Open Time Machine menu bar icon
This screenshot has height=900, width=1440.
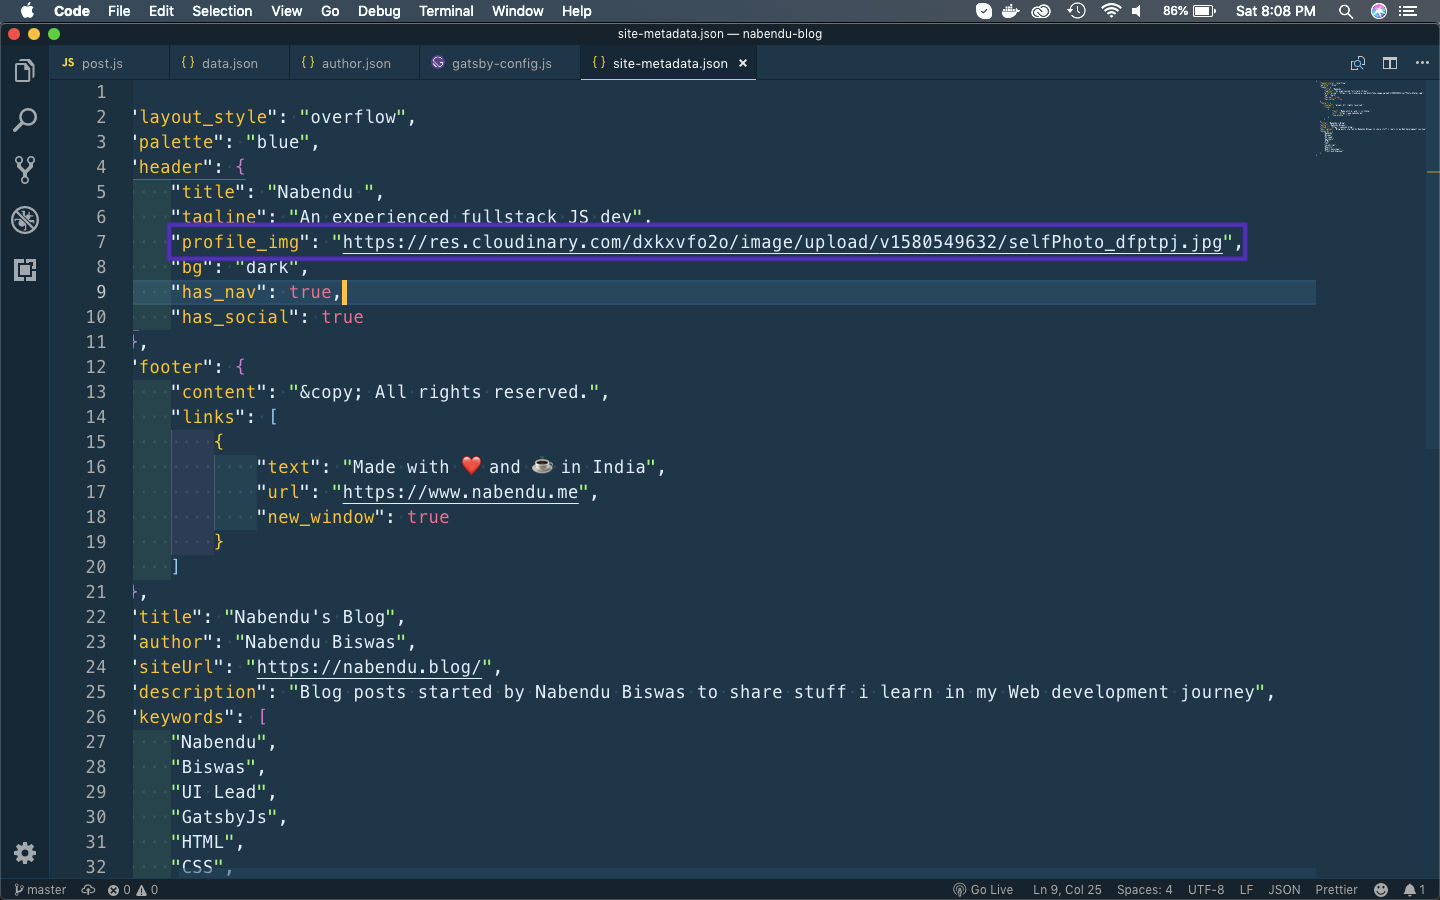[1076, 11]
